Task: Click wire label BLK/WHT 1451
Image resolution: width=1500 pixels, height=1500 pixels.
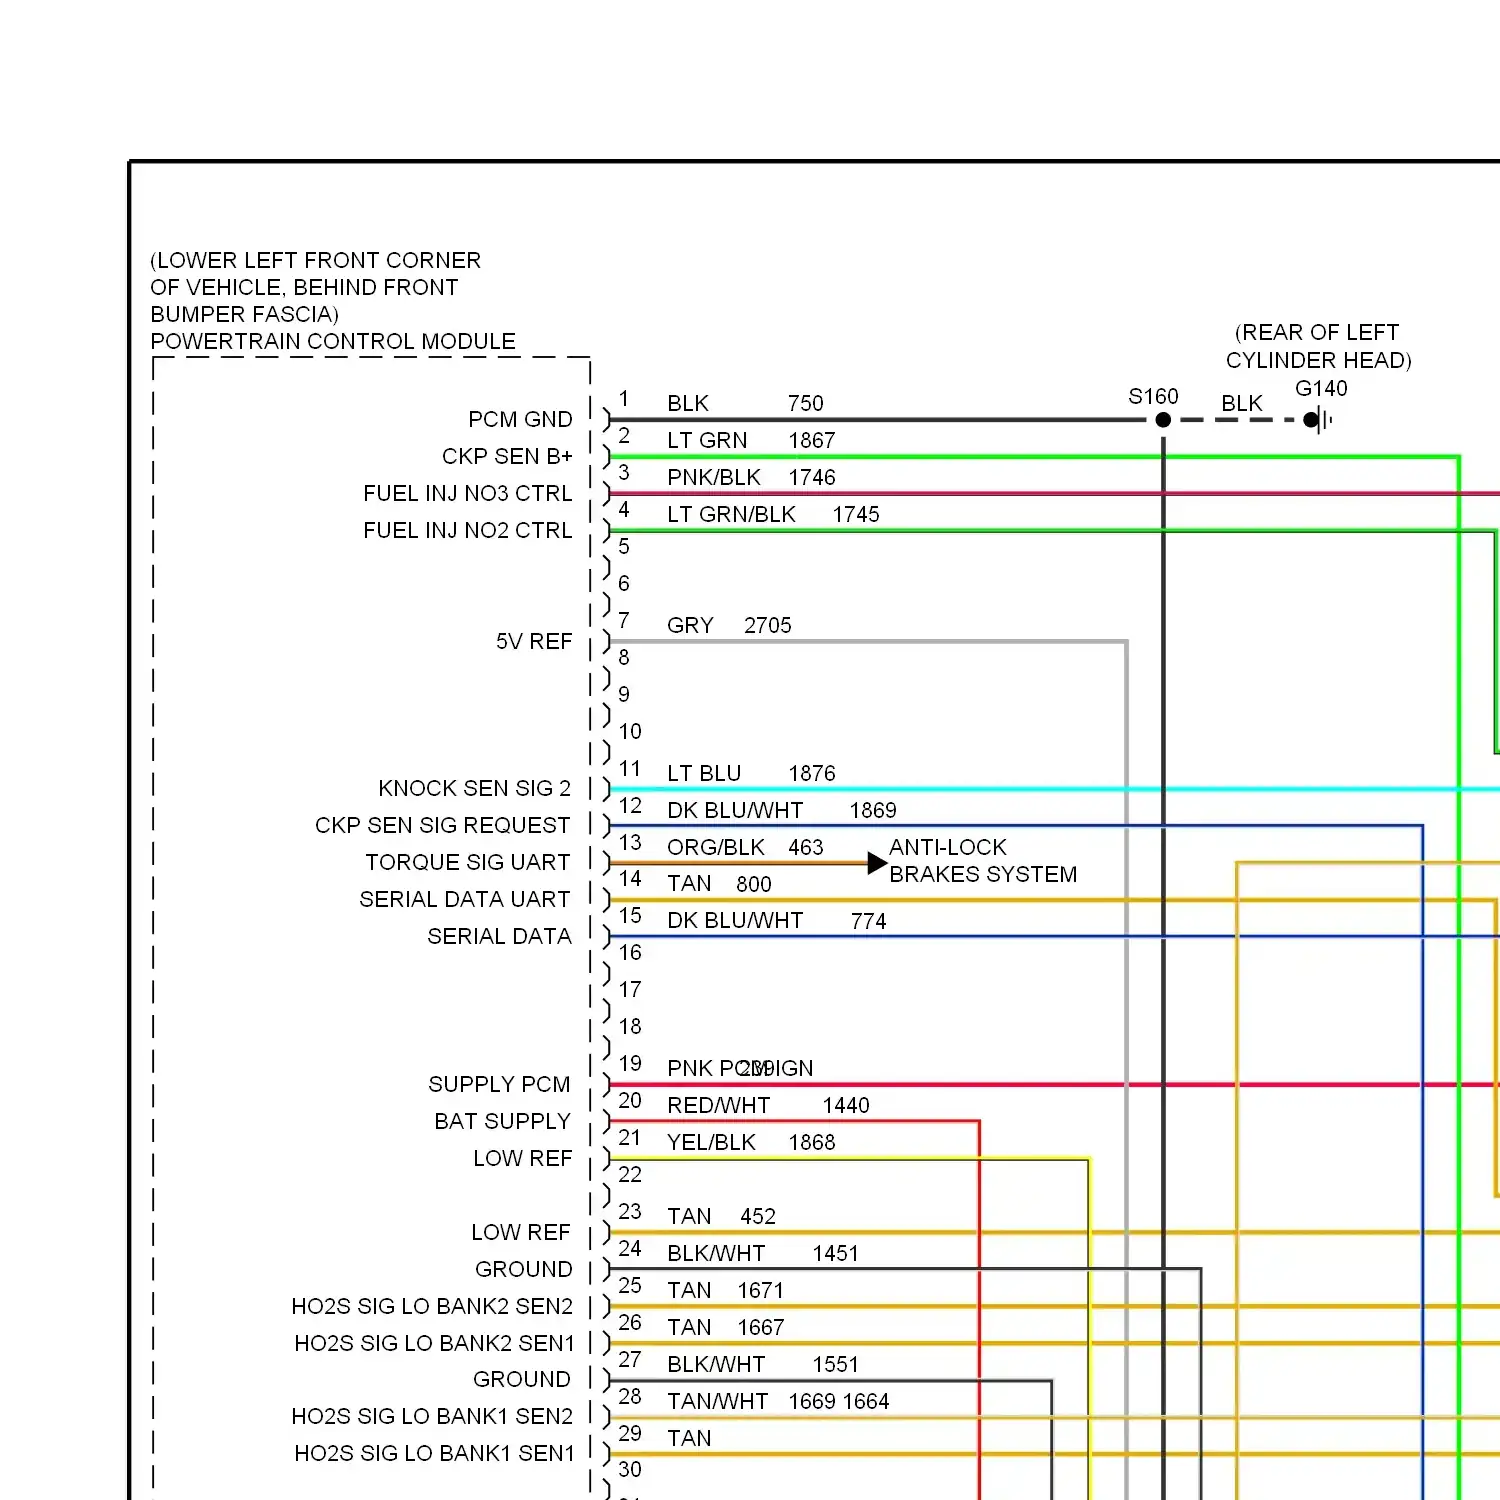Action: (763, 1253)
